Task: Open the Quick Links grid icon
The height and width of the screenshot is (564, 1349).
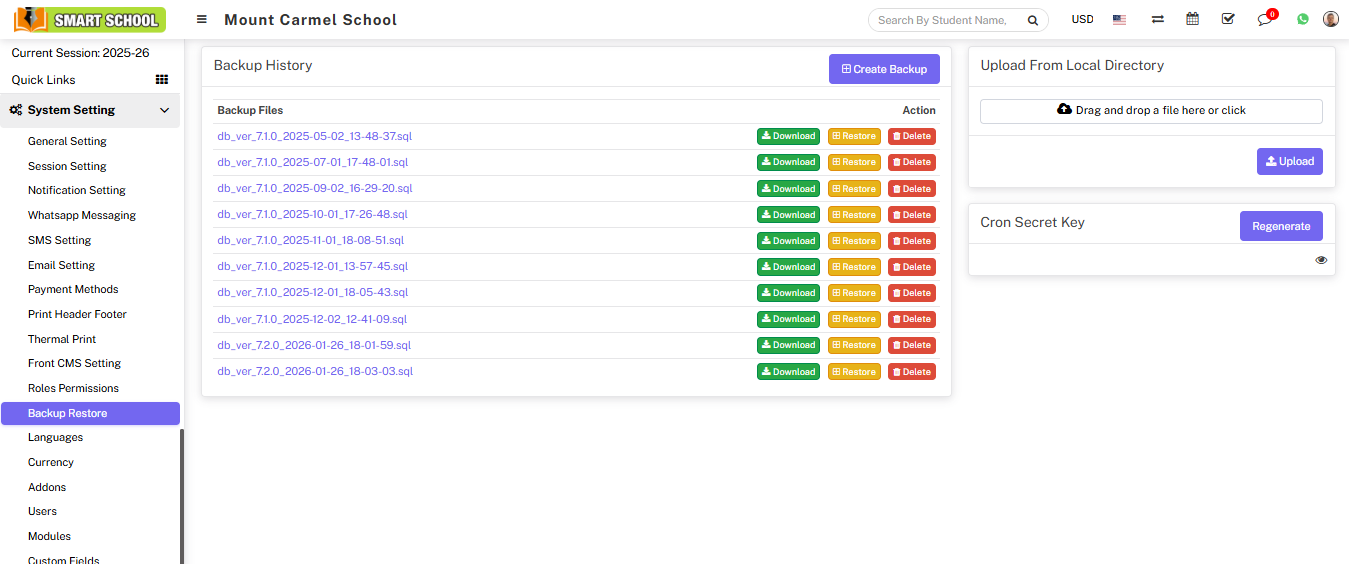Action: 162,80
